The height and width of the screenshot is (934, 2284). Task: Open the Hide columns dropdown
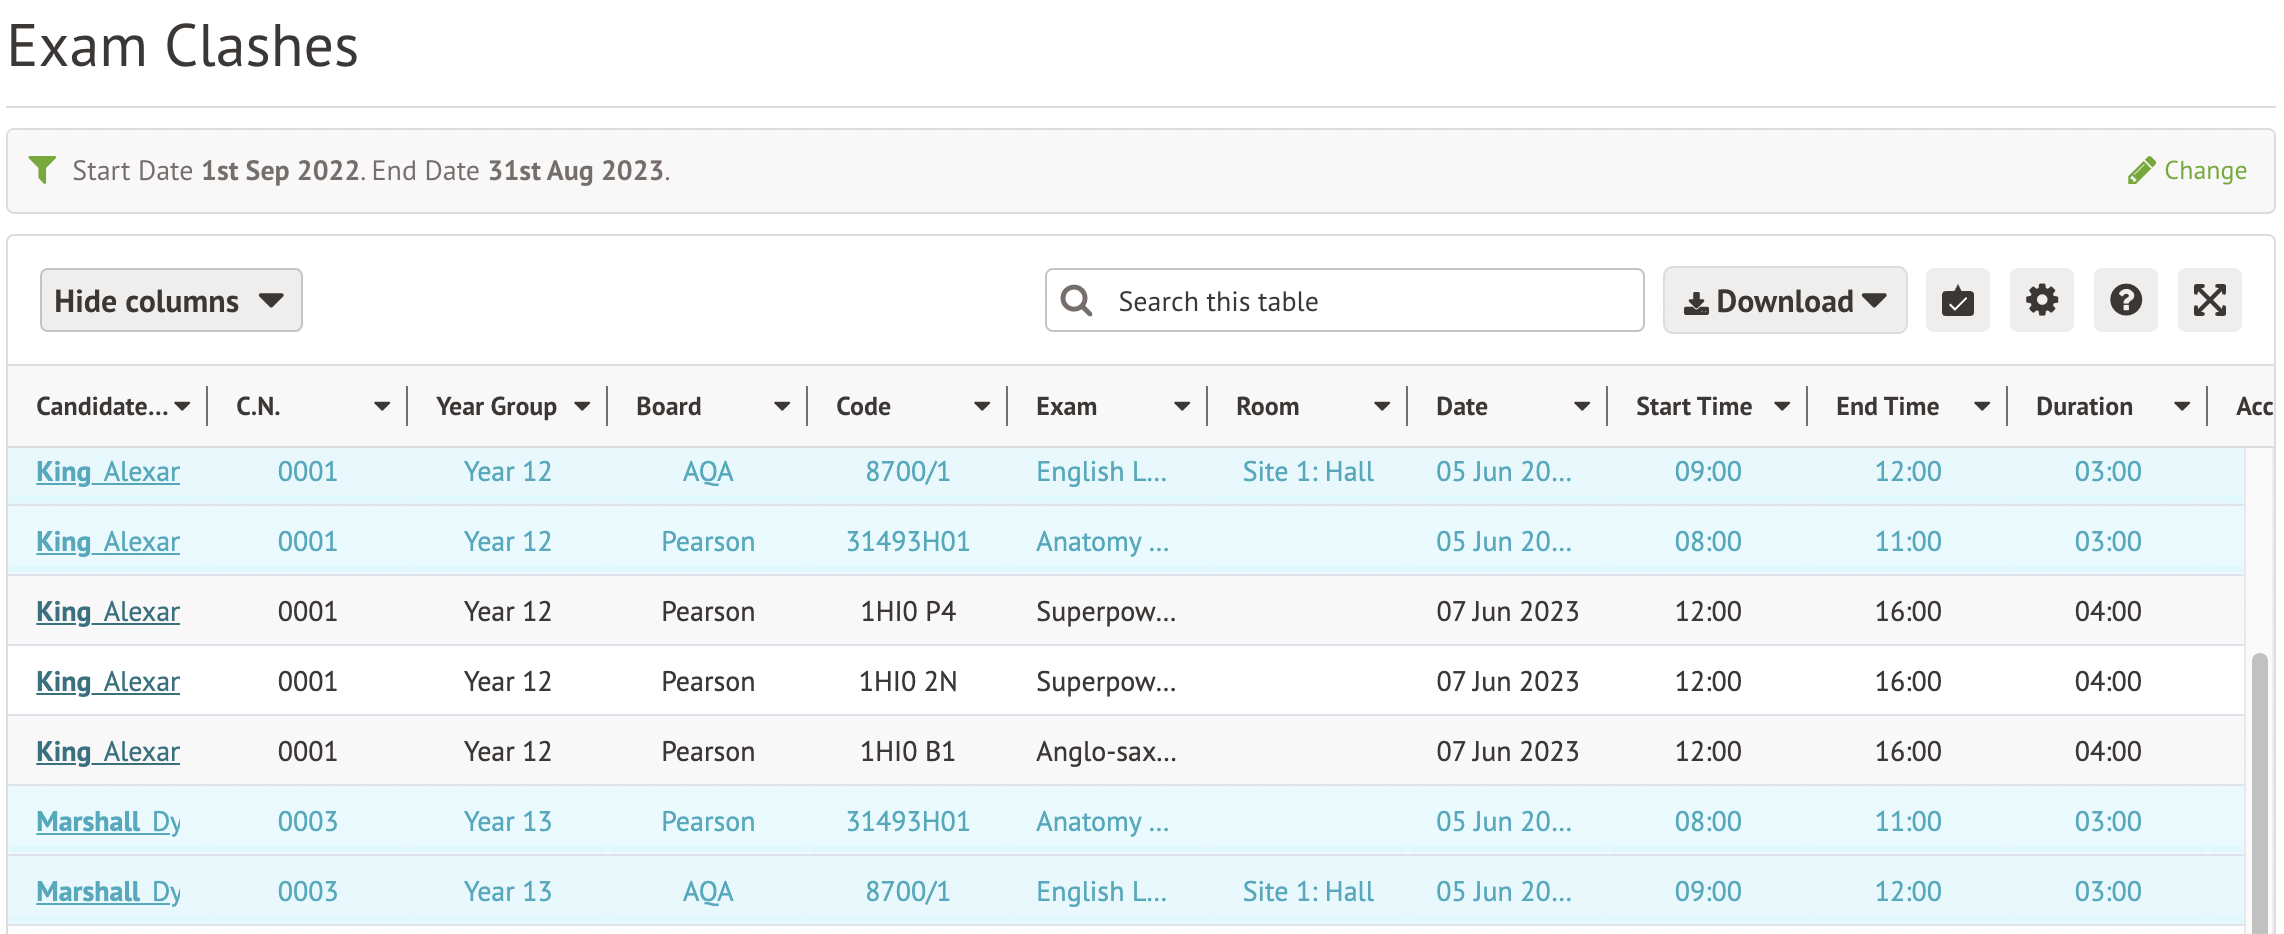[170, 300]
